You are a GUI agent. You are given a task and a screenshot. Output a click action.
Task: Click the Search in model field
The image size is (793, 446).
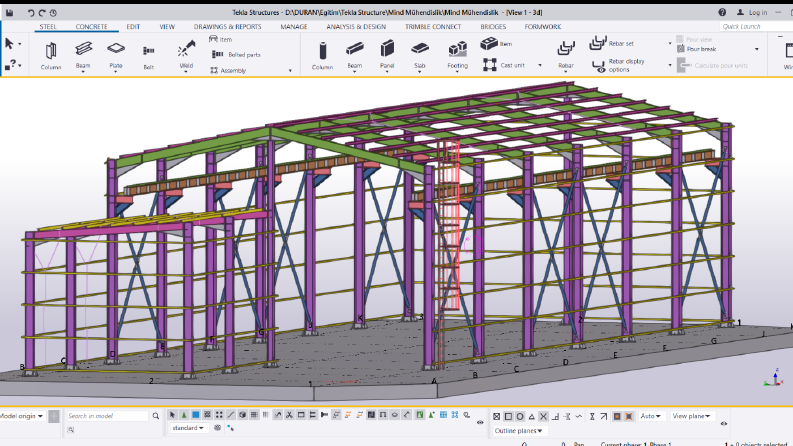pyautogui.click(x=107, y=416)
